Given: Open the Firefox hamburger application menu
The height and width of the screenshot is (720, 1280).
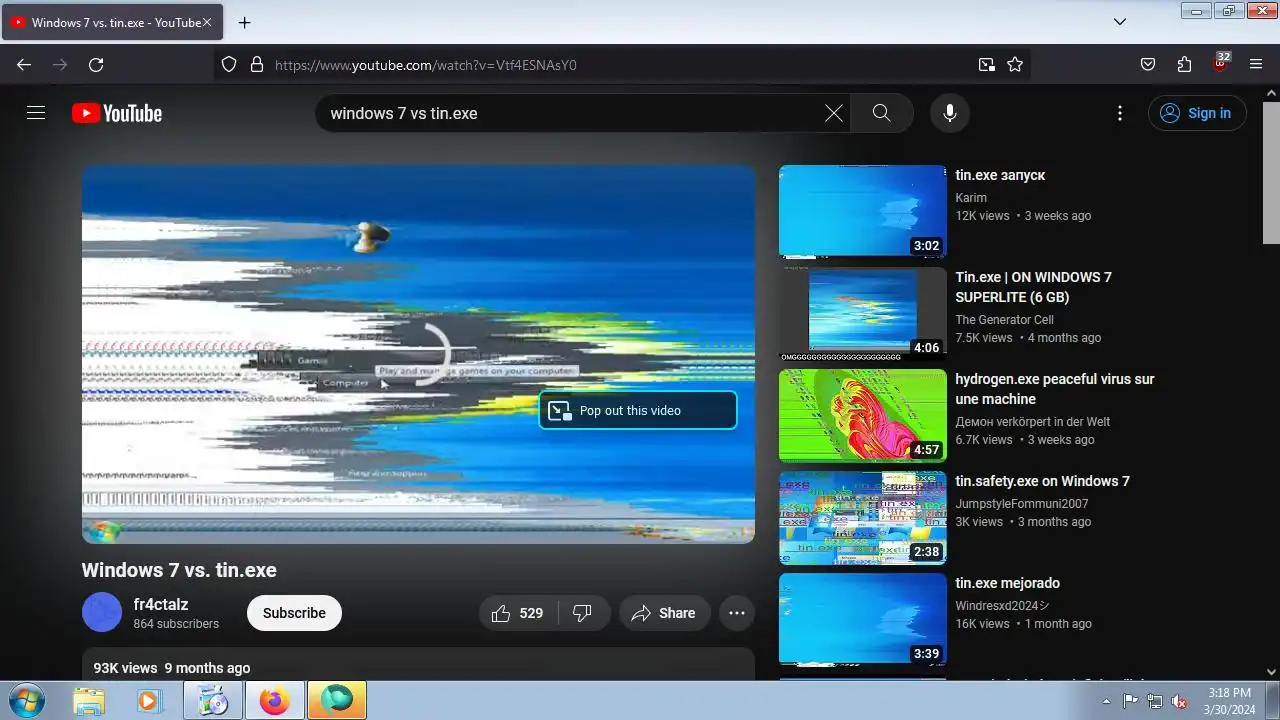Looking at the screenshot, I should [x=1256, y=65].
